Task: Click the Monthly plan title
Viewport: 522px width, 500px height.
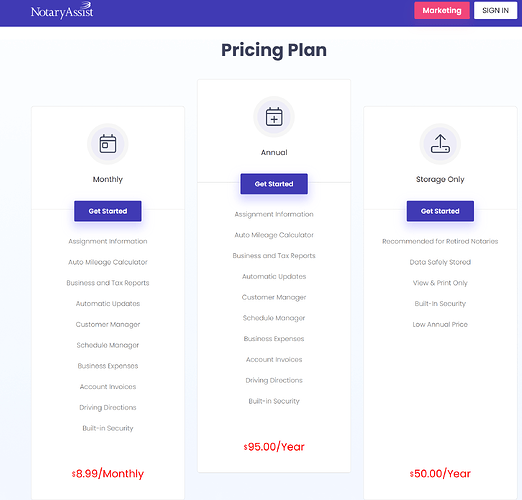Action: coord(108,179)
